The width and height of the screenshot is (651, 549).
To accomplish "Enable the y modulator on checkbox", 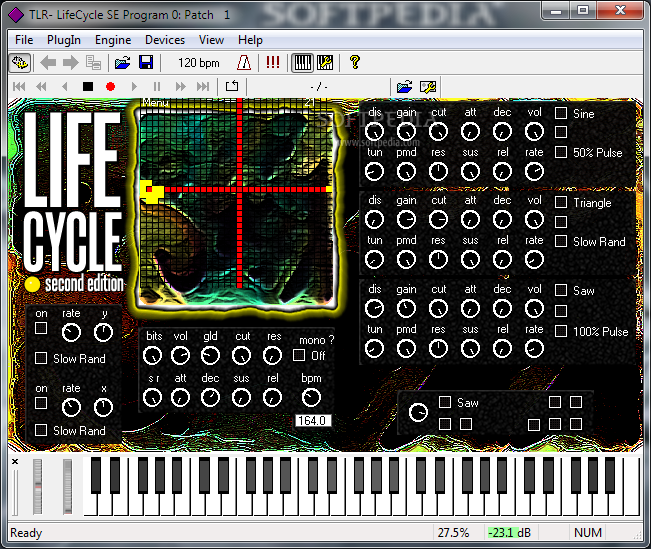I will (x=41, y=328).
